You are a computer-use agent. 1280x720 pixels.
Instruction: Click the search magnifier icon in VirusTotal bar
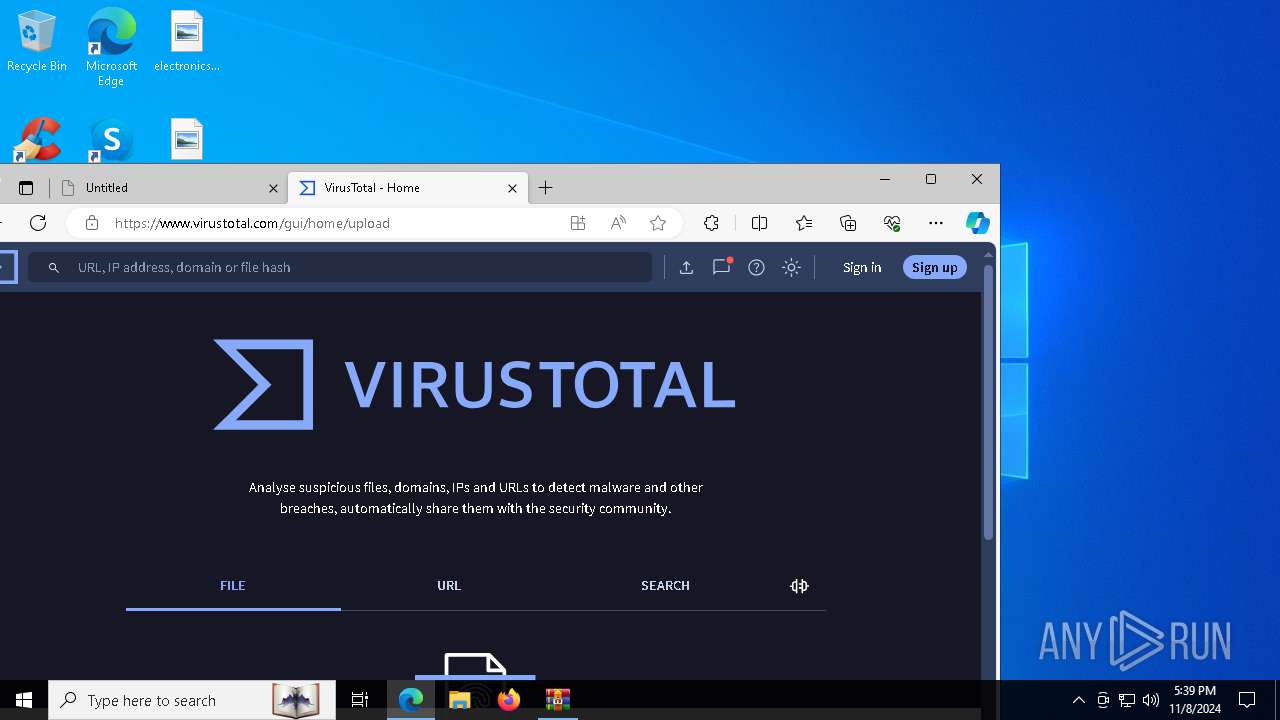pos(54,268)
